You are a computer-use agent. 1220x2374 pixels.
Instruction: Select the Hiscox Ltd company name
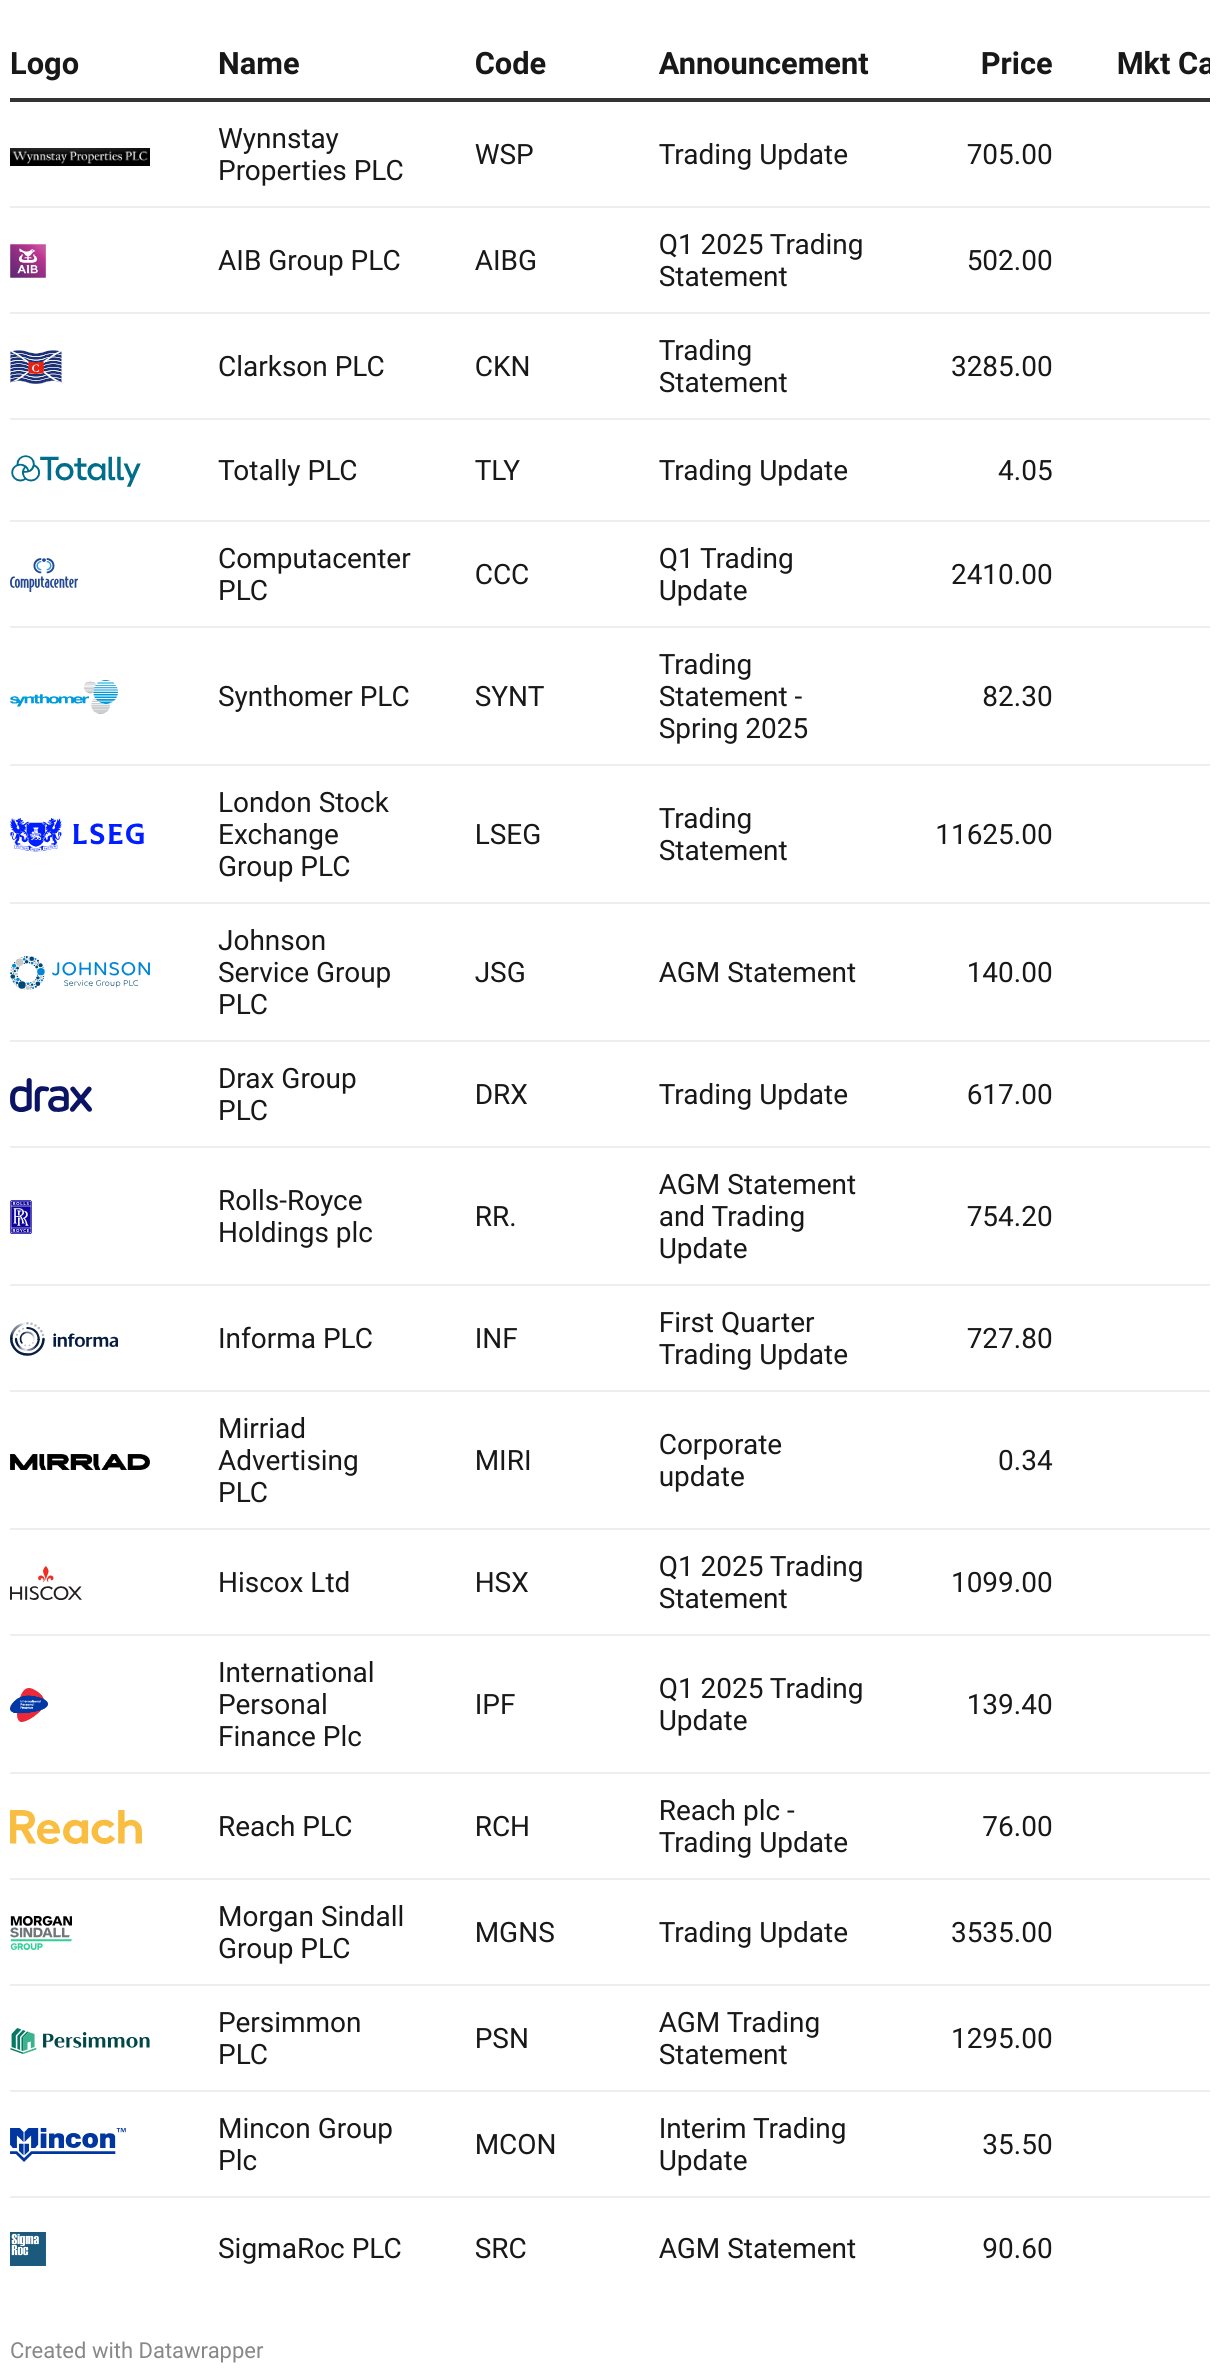click(284, 1583)
